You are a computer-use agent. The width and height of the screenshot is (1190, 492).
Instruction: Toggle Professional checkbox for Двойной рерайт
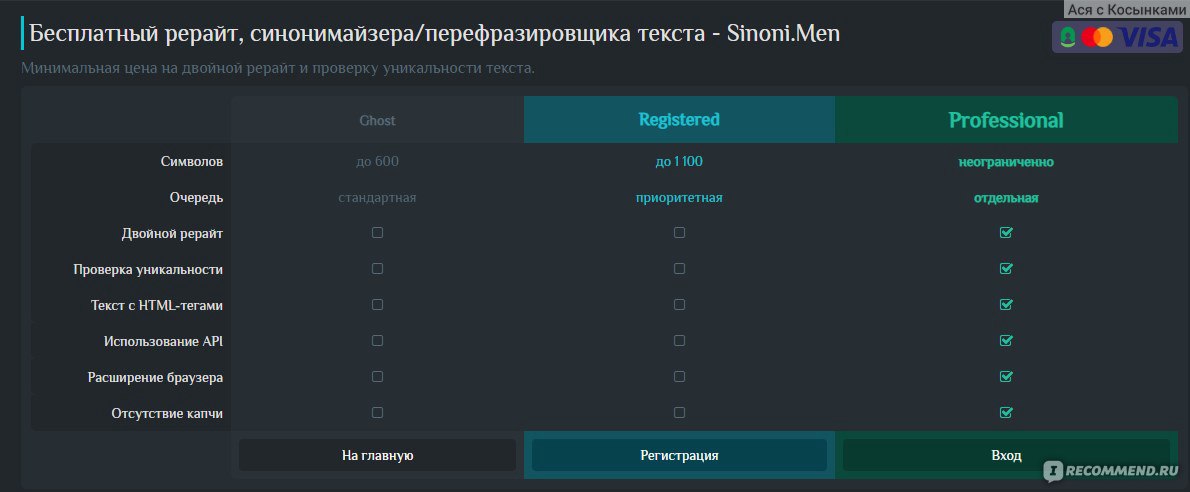(1006, 232)
